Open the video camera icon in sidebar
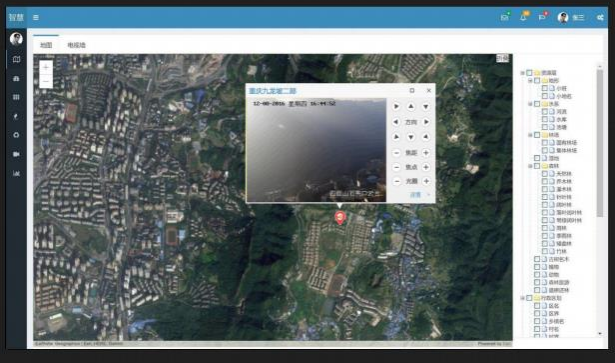 pyautogui.click(x=16, y=154)
